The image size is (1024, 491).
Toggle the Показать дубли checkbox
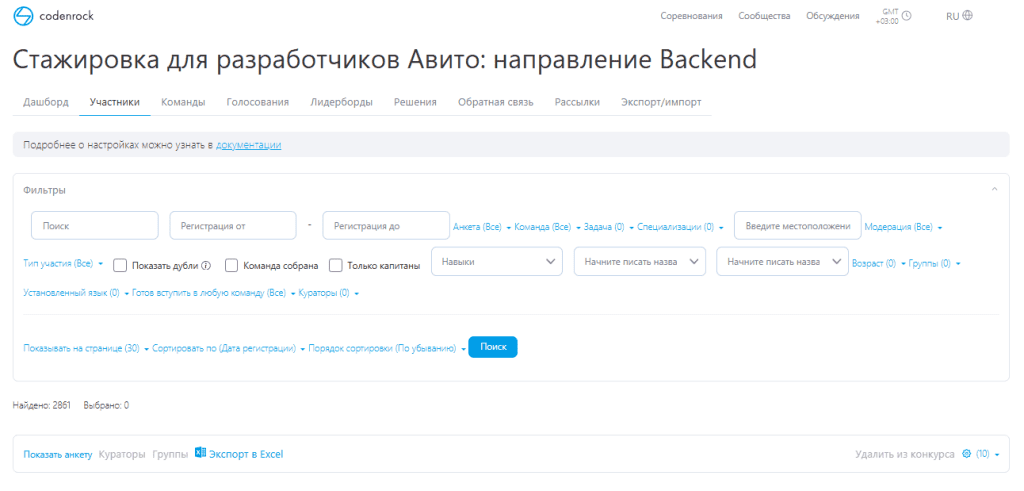120,265
